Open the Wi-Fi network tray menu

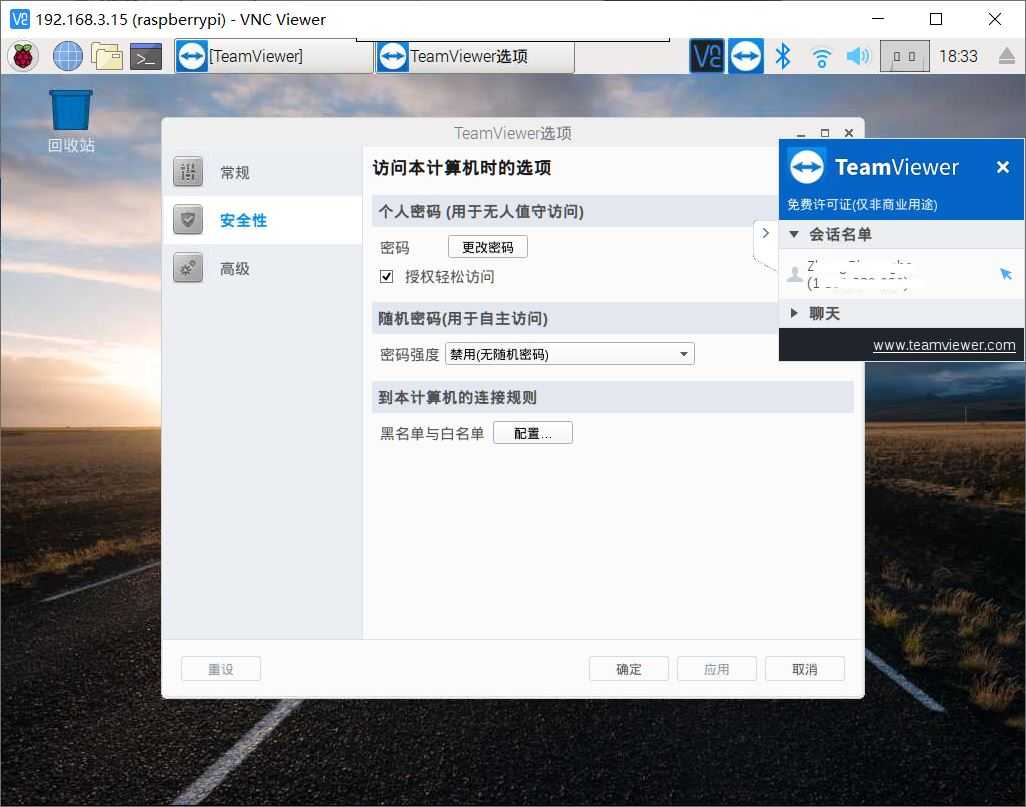821,58
